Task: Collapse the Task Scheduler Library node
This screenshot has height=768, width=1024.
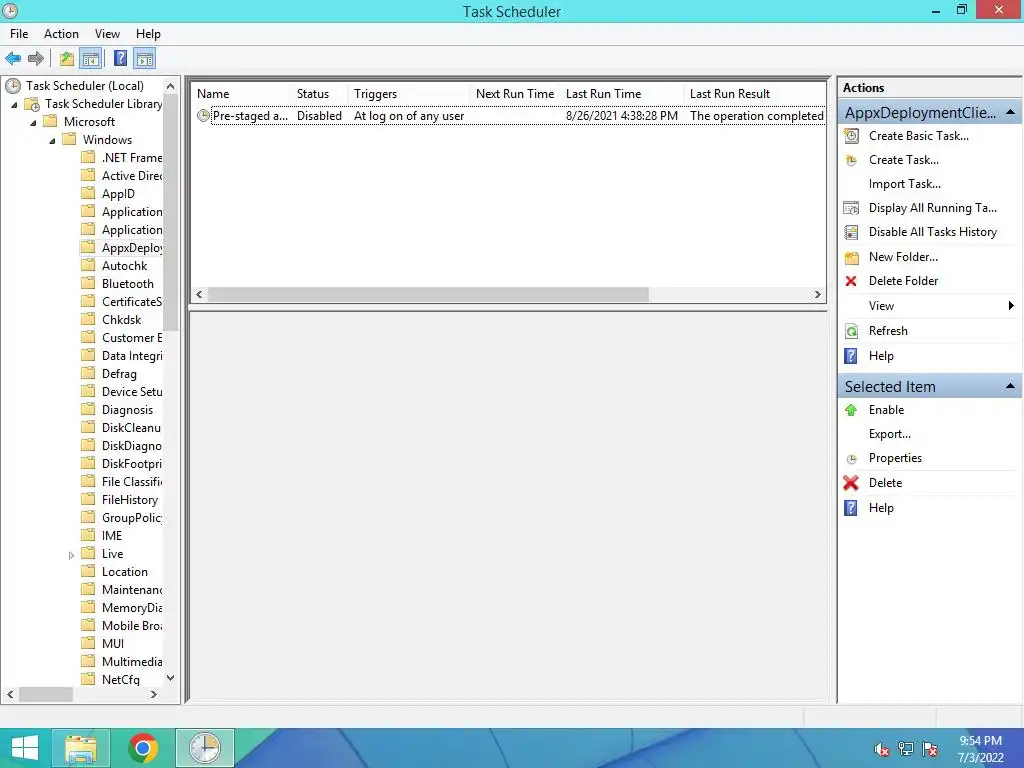Action: pos(14,104)
